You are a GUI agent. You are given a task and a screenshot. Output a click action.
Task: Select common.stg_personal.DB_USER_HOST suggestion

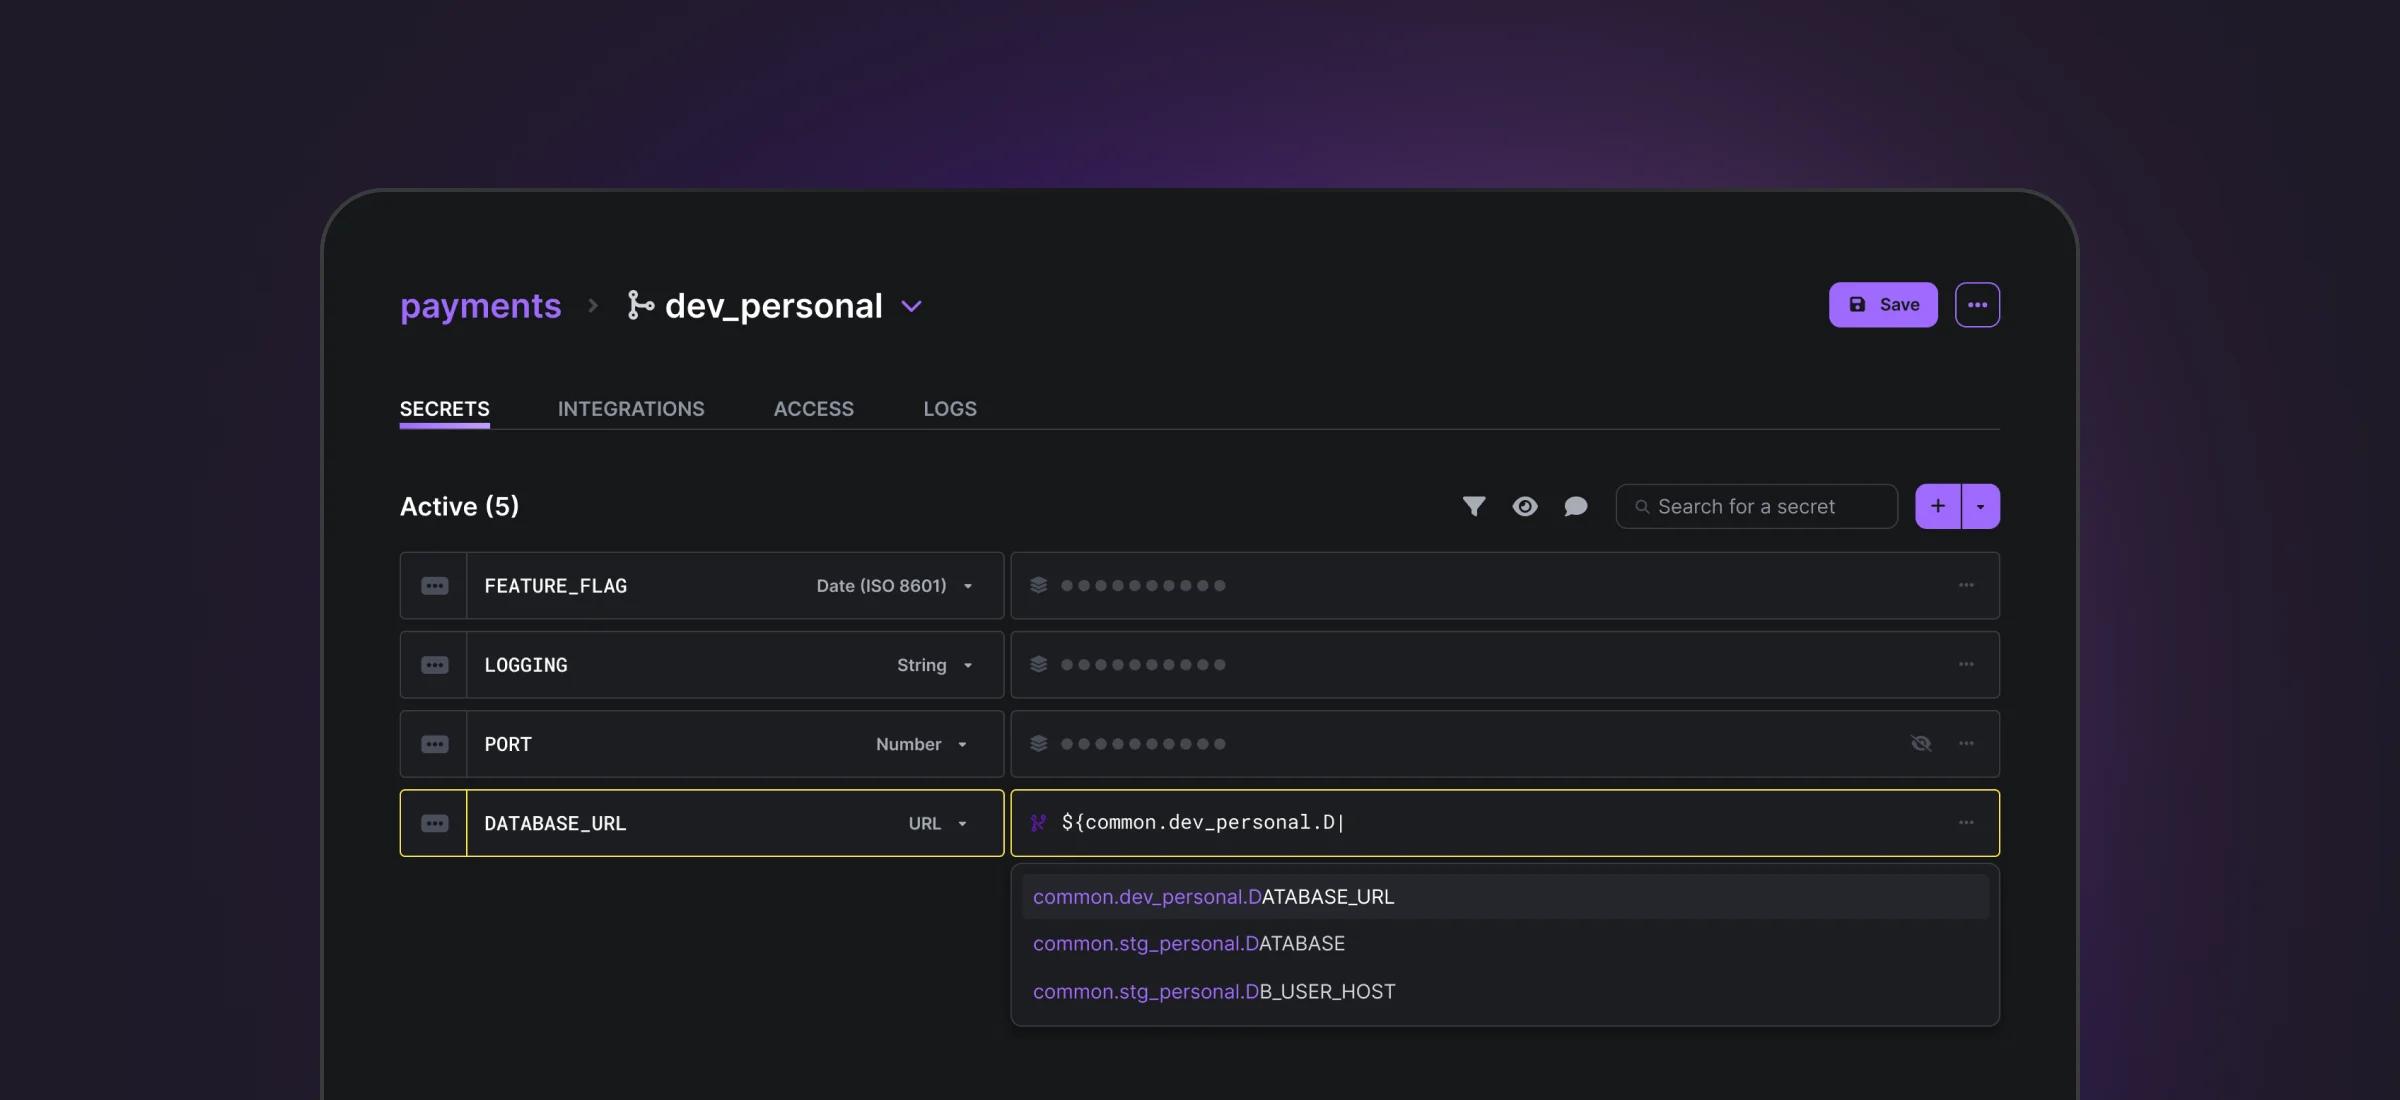tap(1213, 991)
